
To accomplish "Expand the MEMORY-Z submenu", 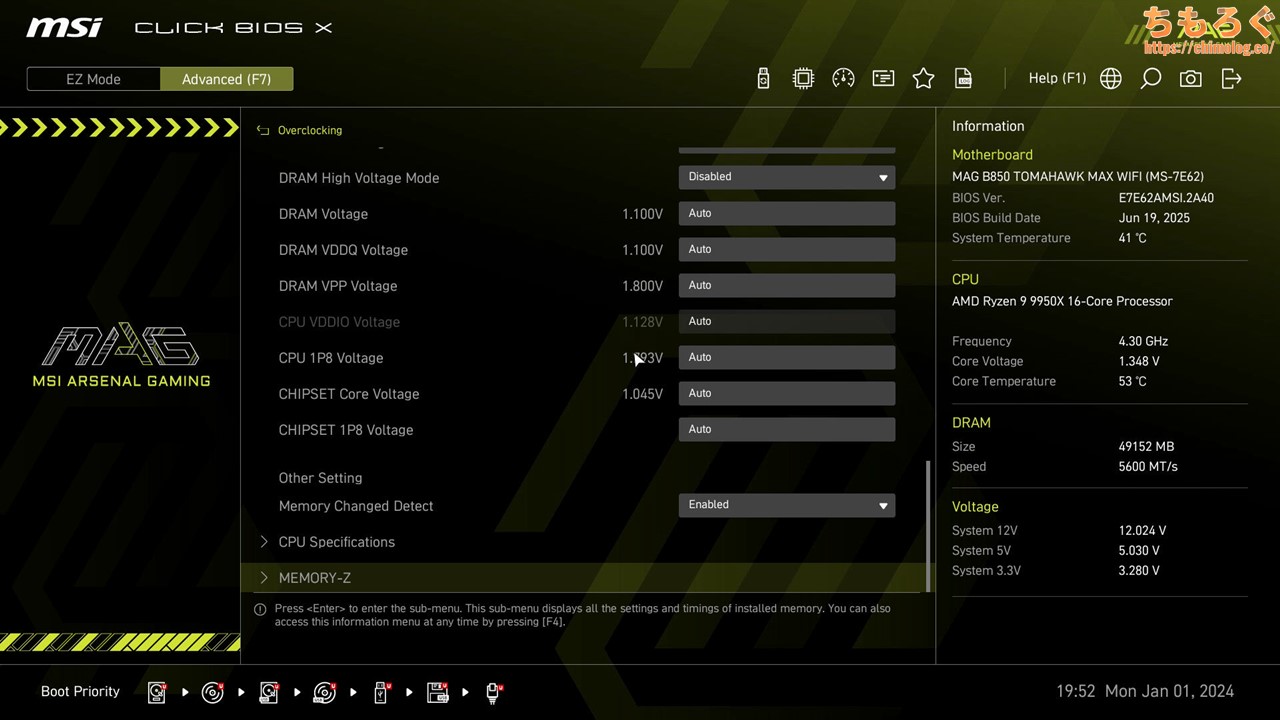I will [314, 578].
